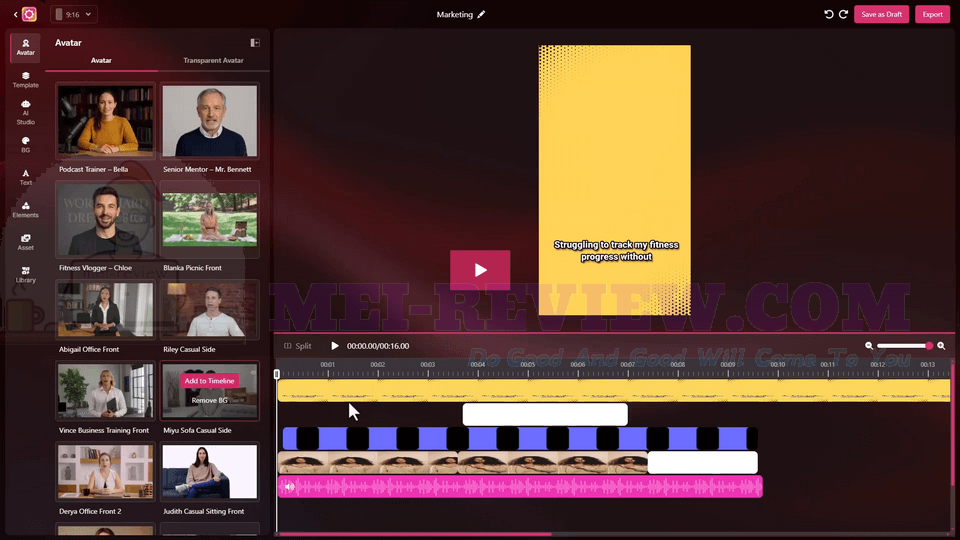
Task: Select Judith Casual Sitting Front avatar
Action: coord(209,471)
